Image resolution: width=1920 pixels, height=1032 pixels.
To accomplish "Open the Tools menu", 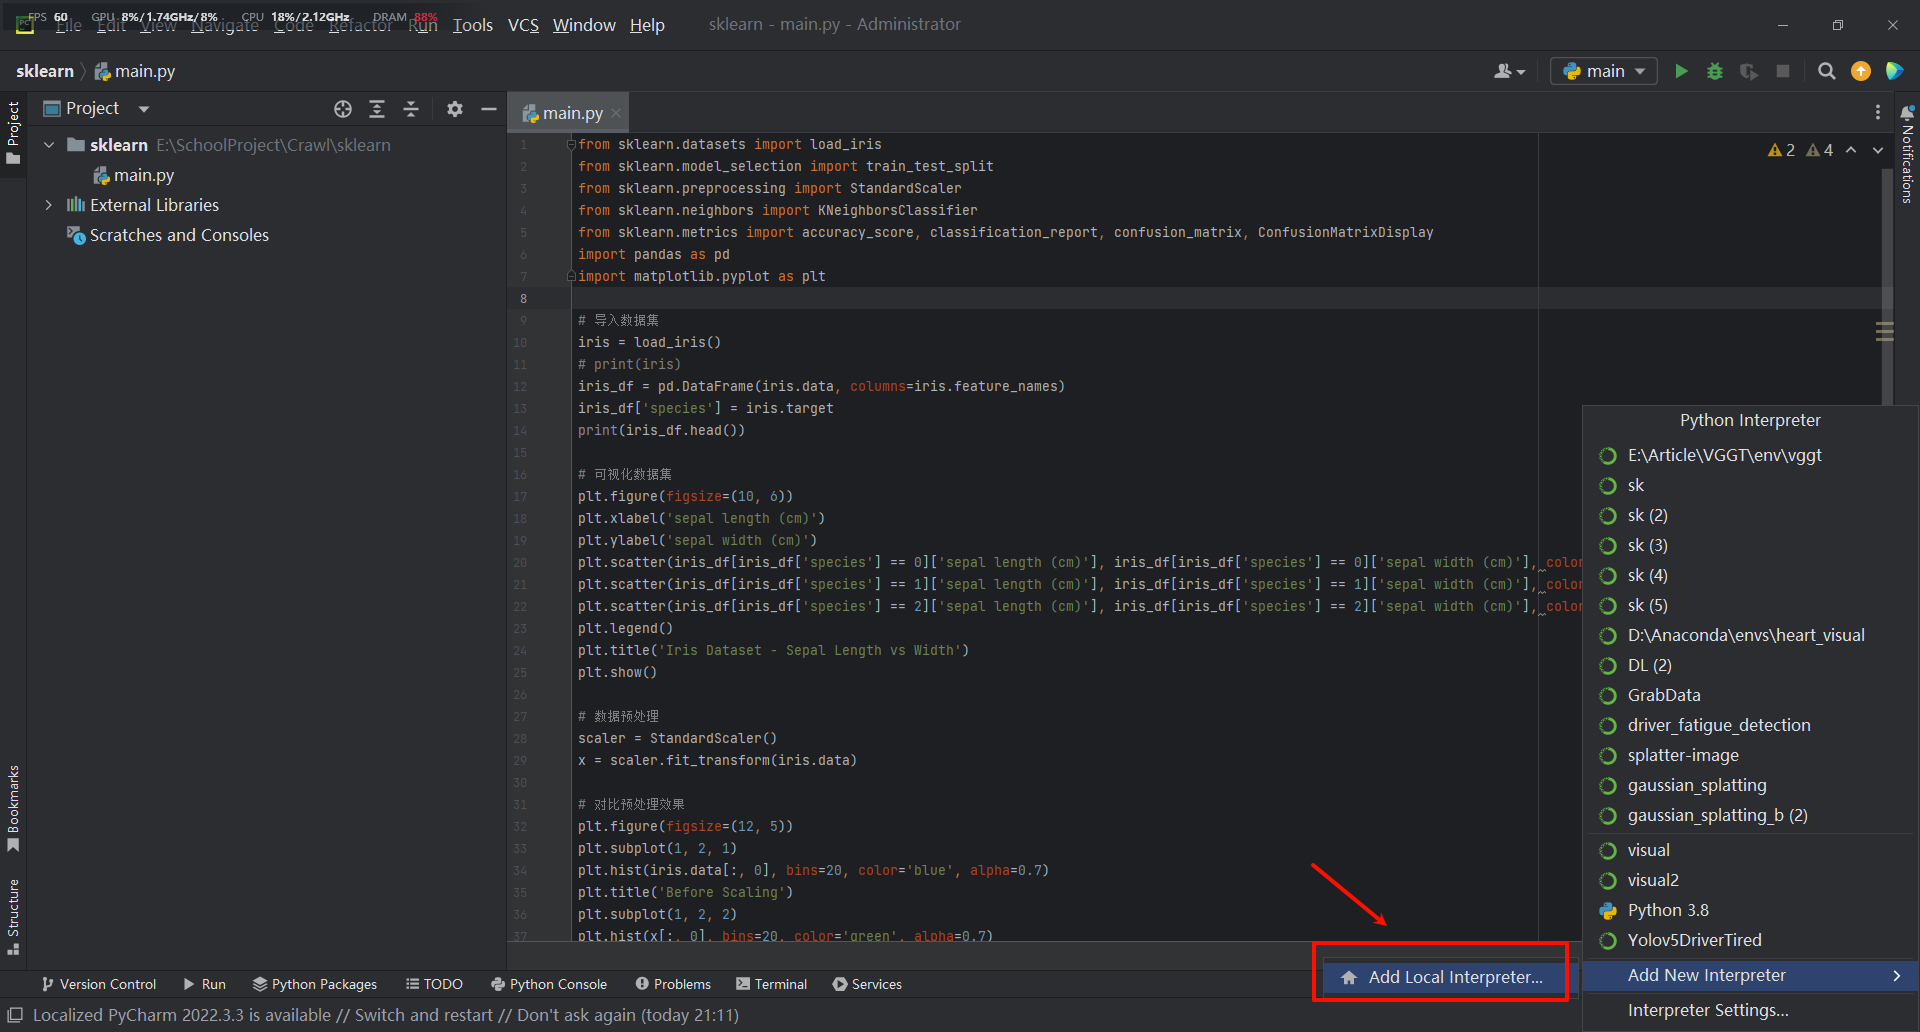I will pos(472,25).
